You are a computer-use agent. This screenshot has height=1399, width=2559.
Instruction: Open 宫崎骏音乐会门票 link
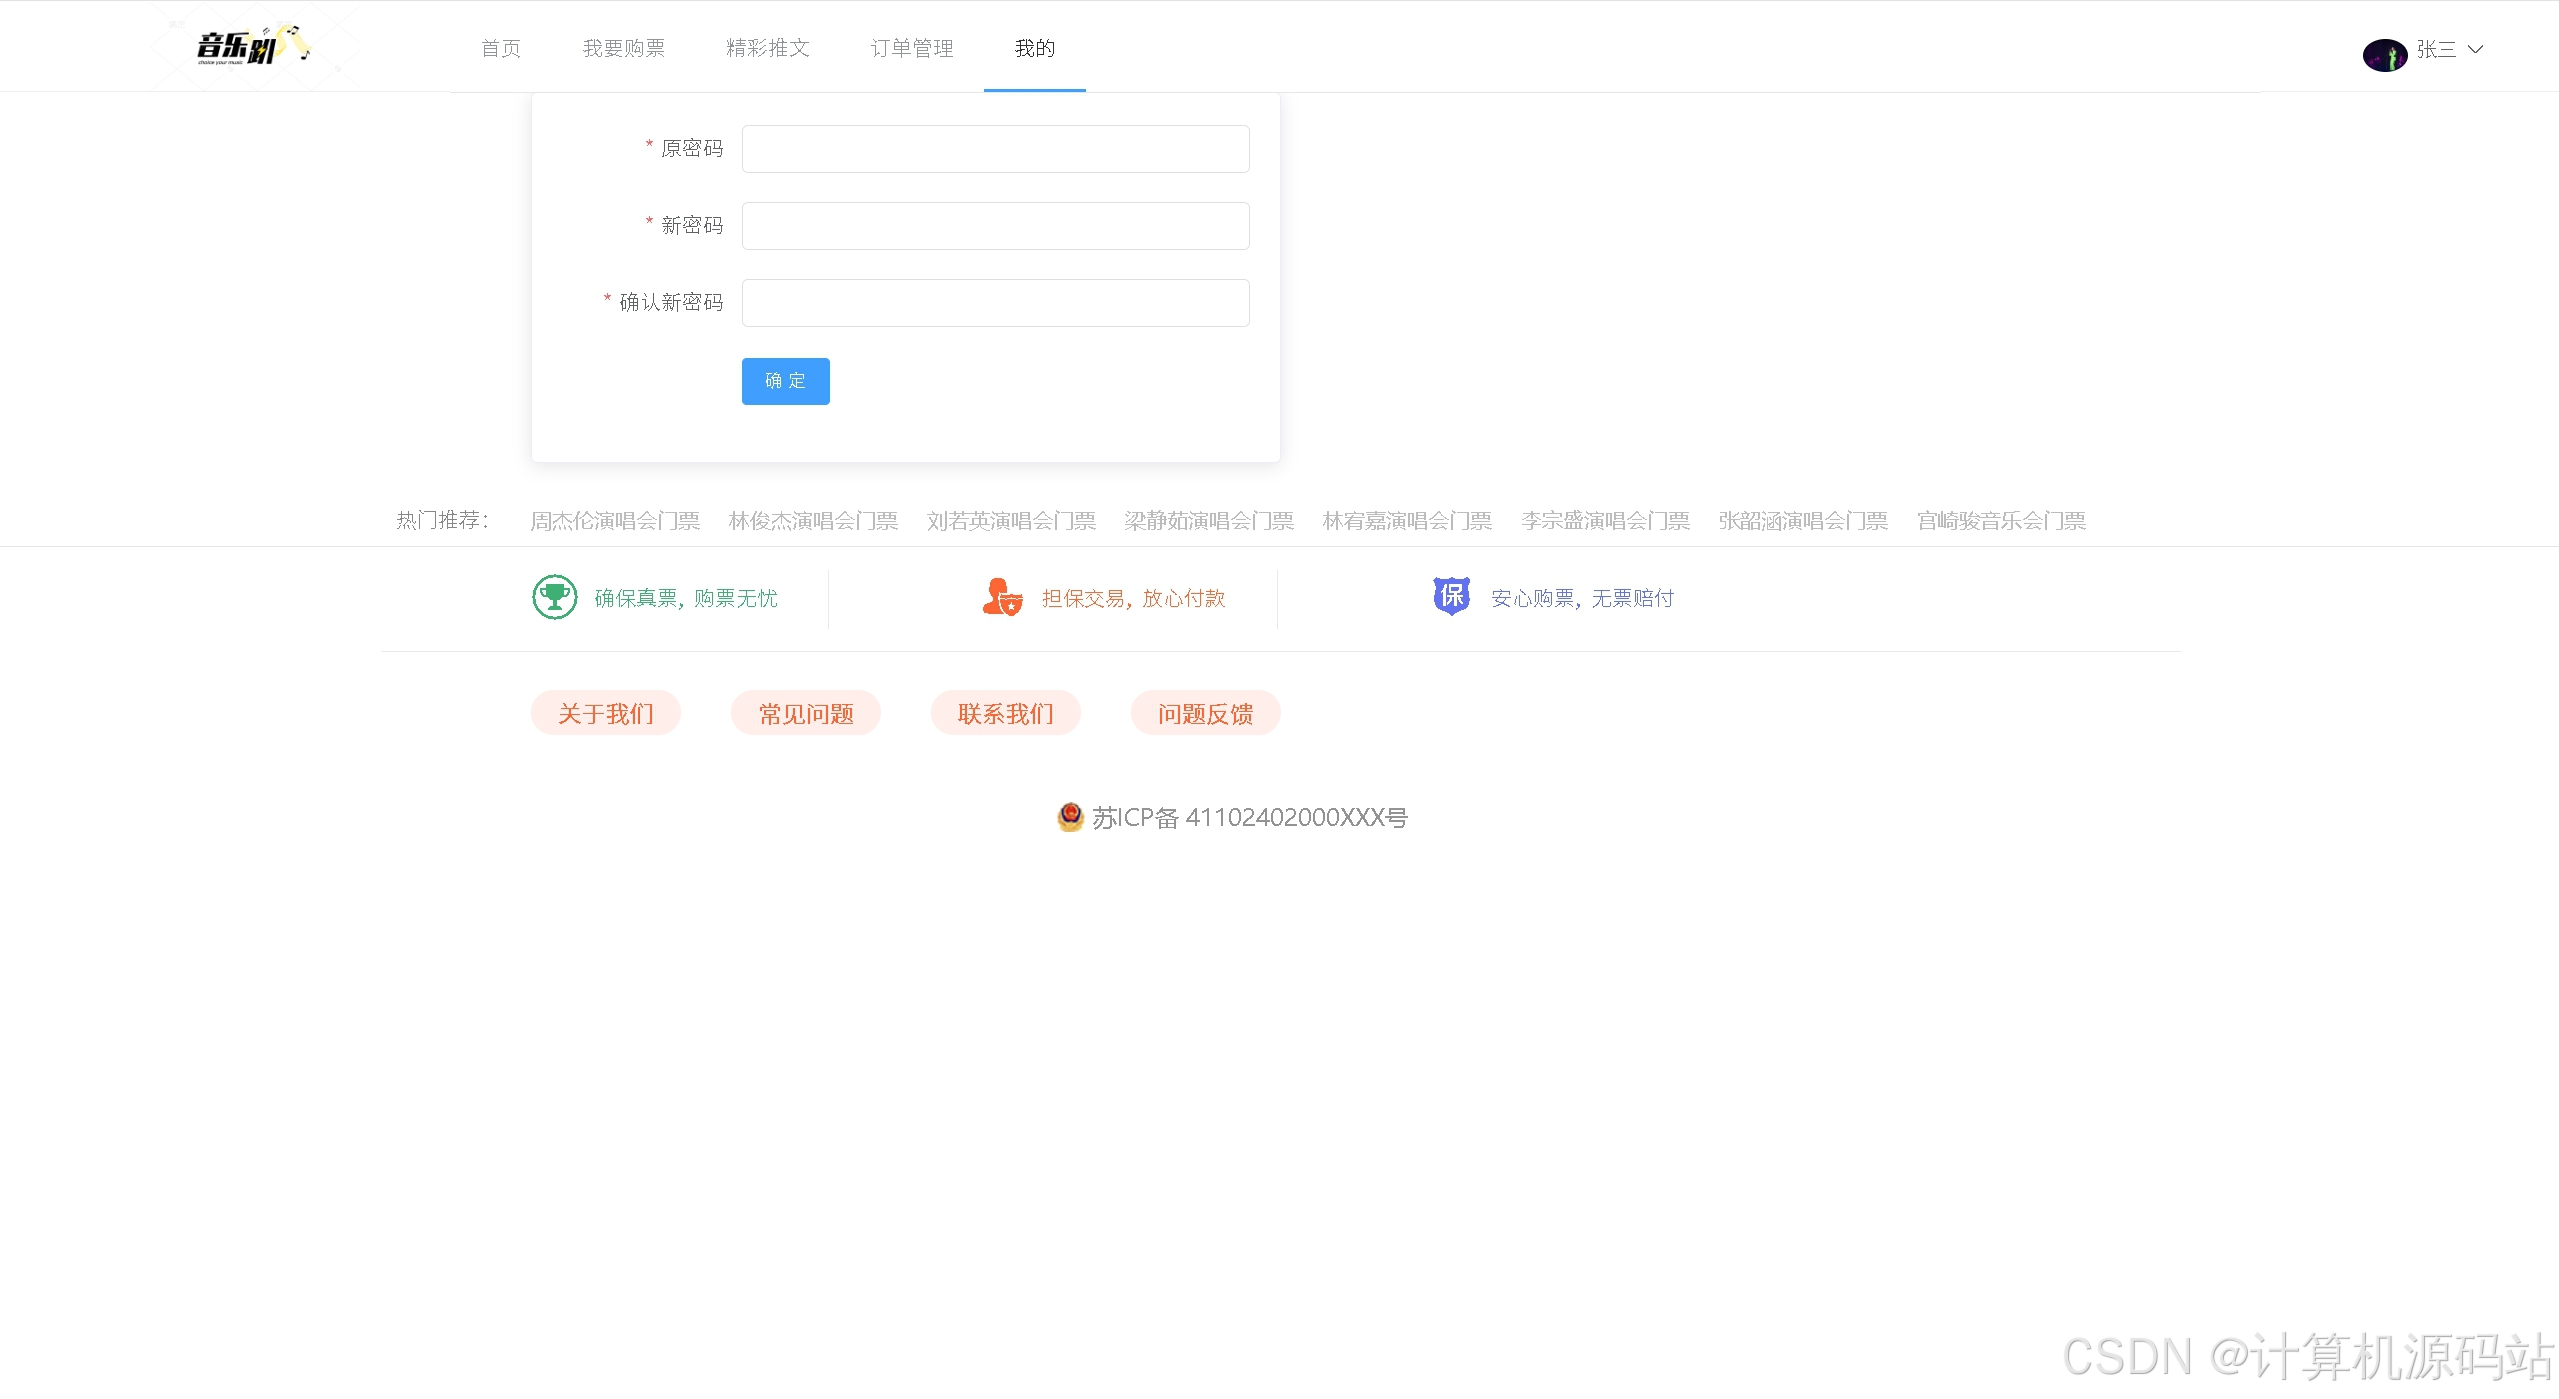(2001, 521)
